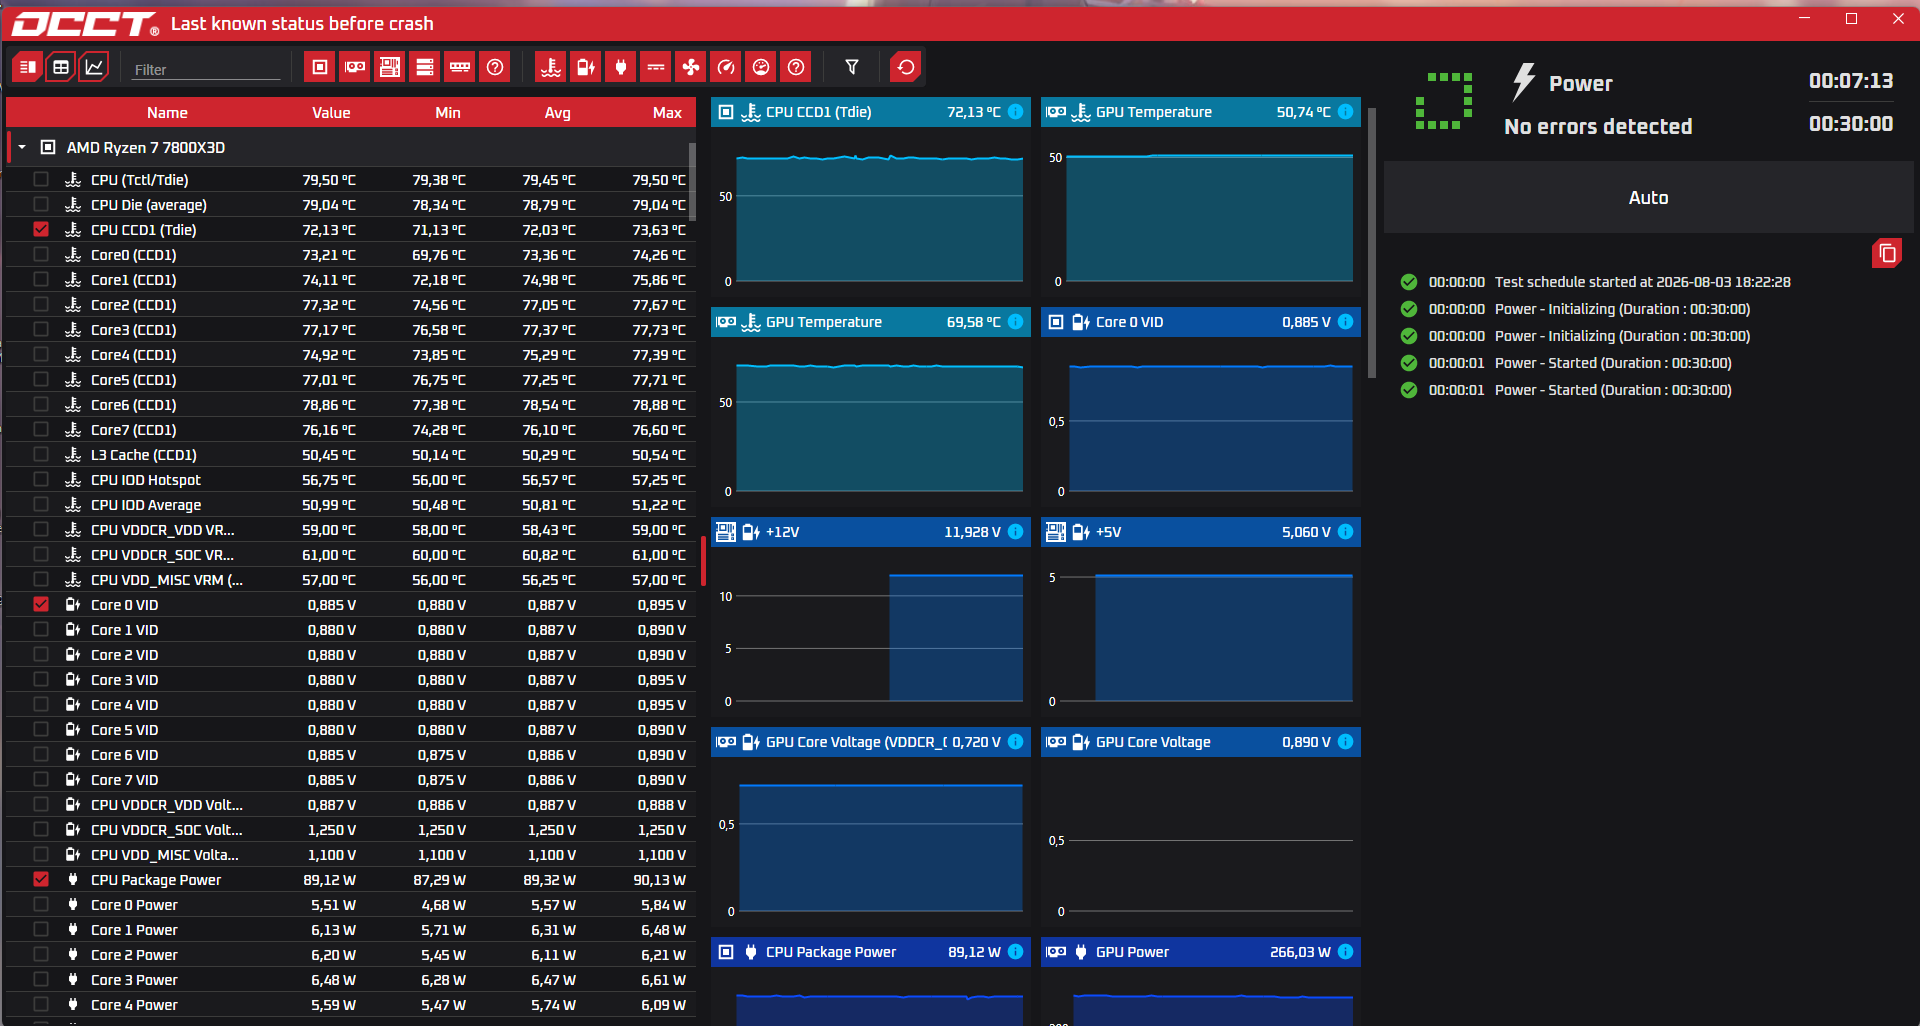
Task: Sort sensors by the Max column
Action: point(667,113)
